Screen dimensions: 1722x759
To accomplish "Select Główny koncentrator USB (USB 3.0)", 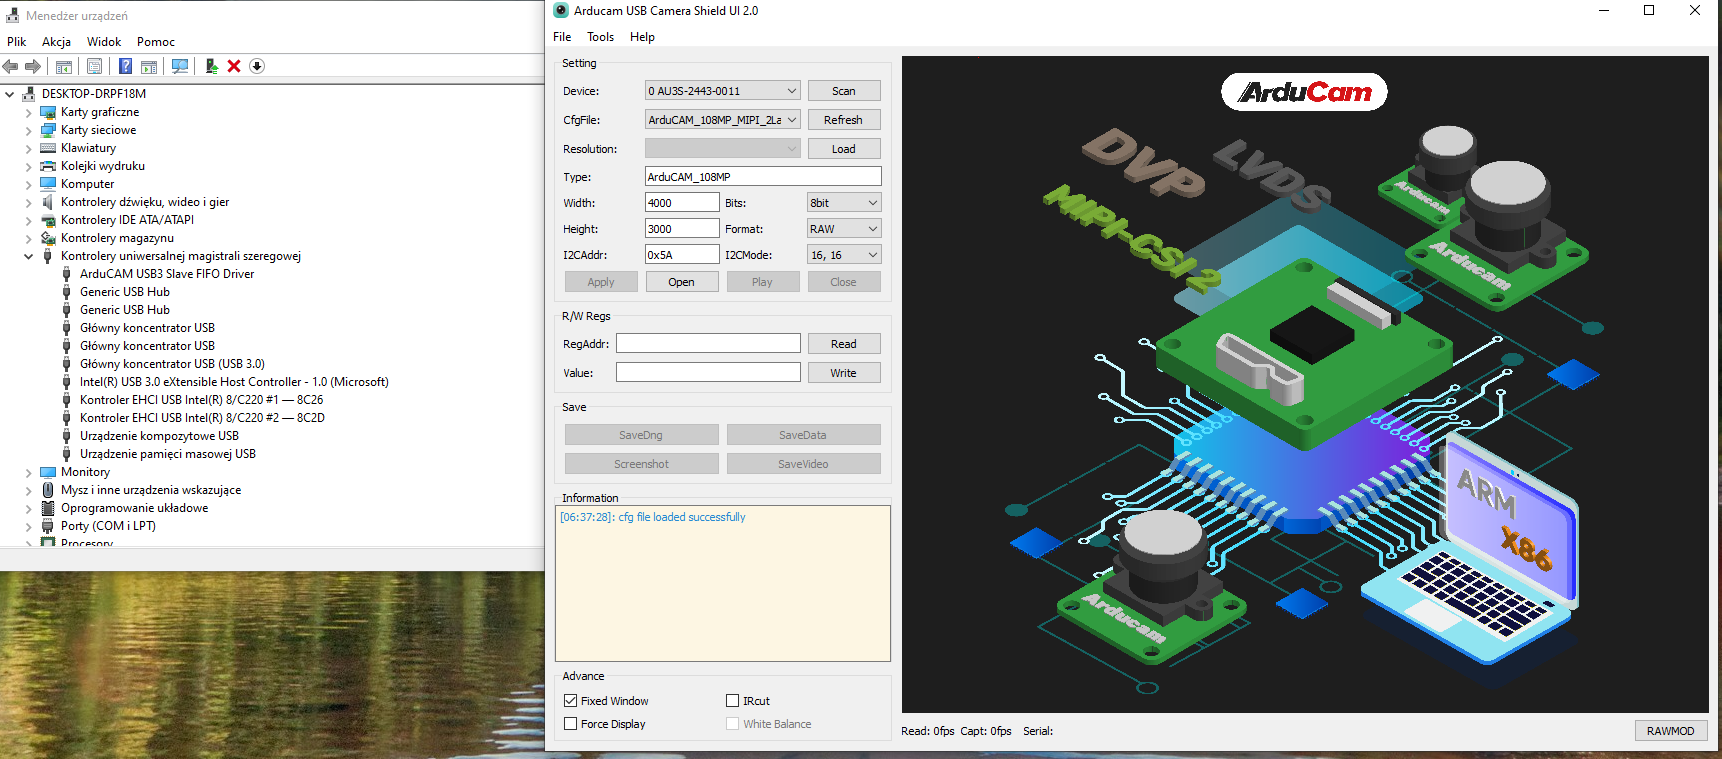I will (172, 364).
